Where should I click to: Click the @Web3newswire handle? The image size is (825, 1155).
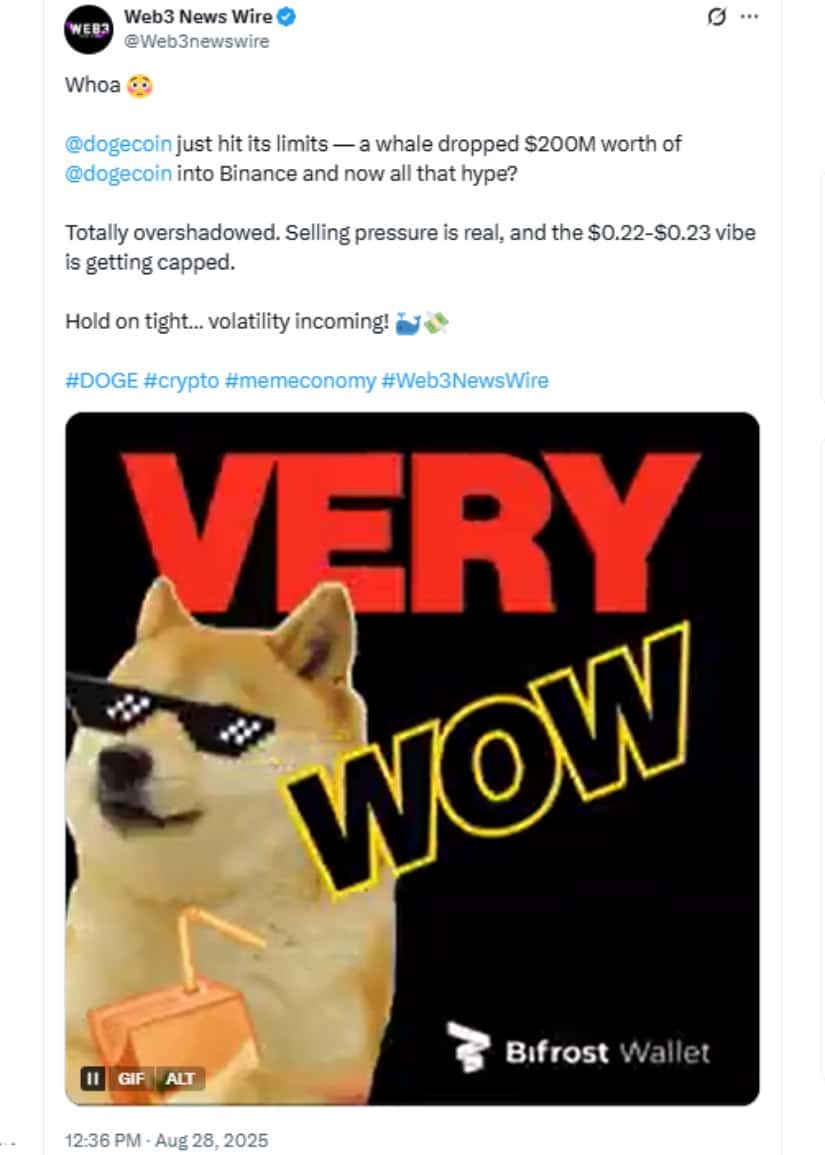pos(197,41)
